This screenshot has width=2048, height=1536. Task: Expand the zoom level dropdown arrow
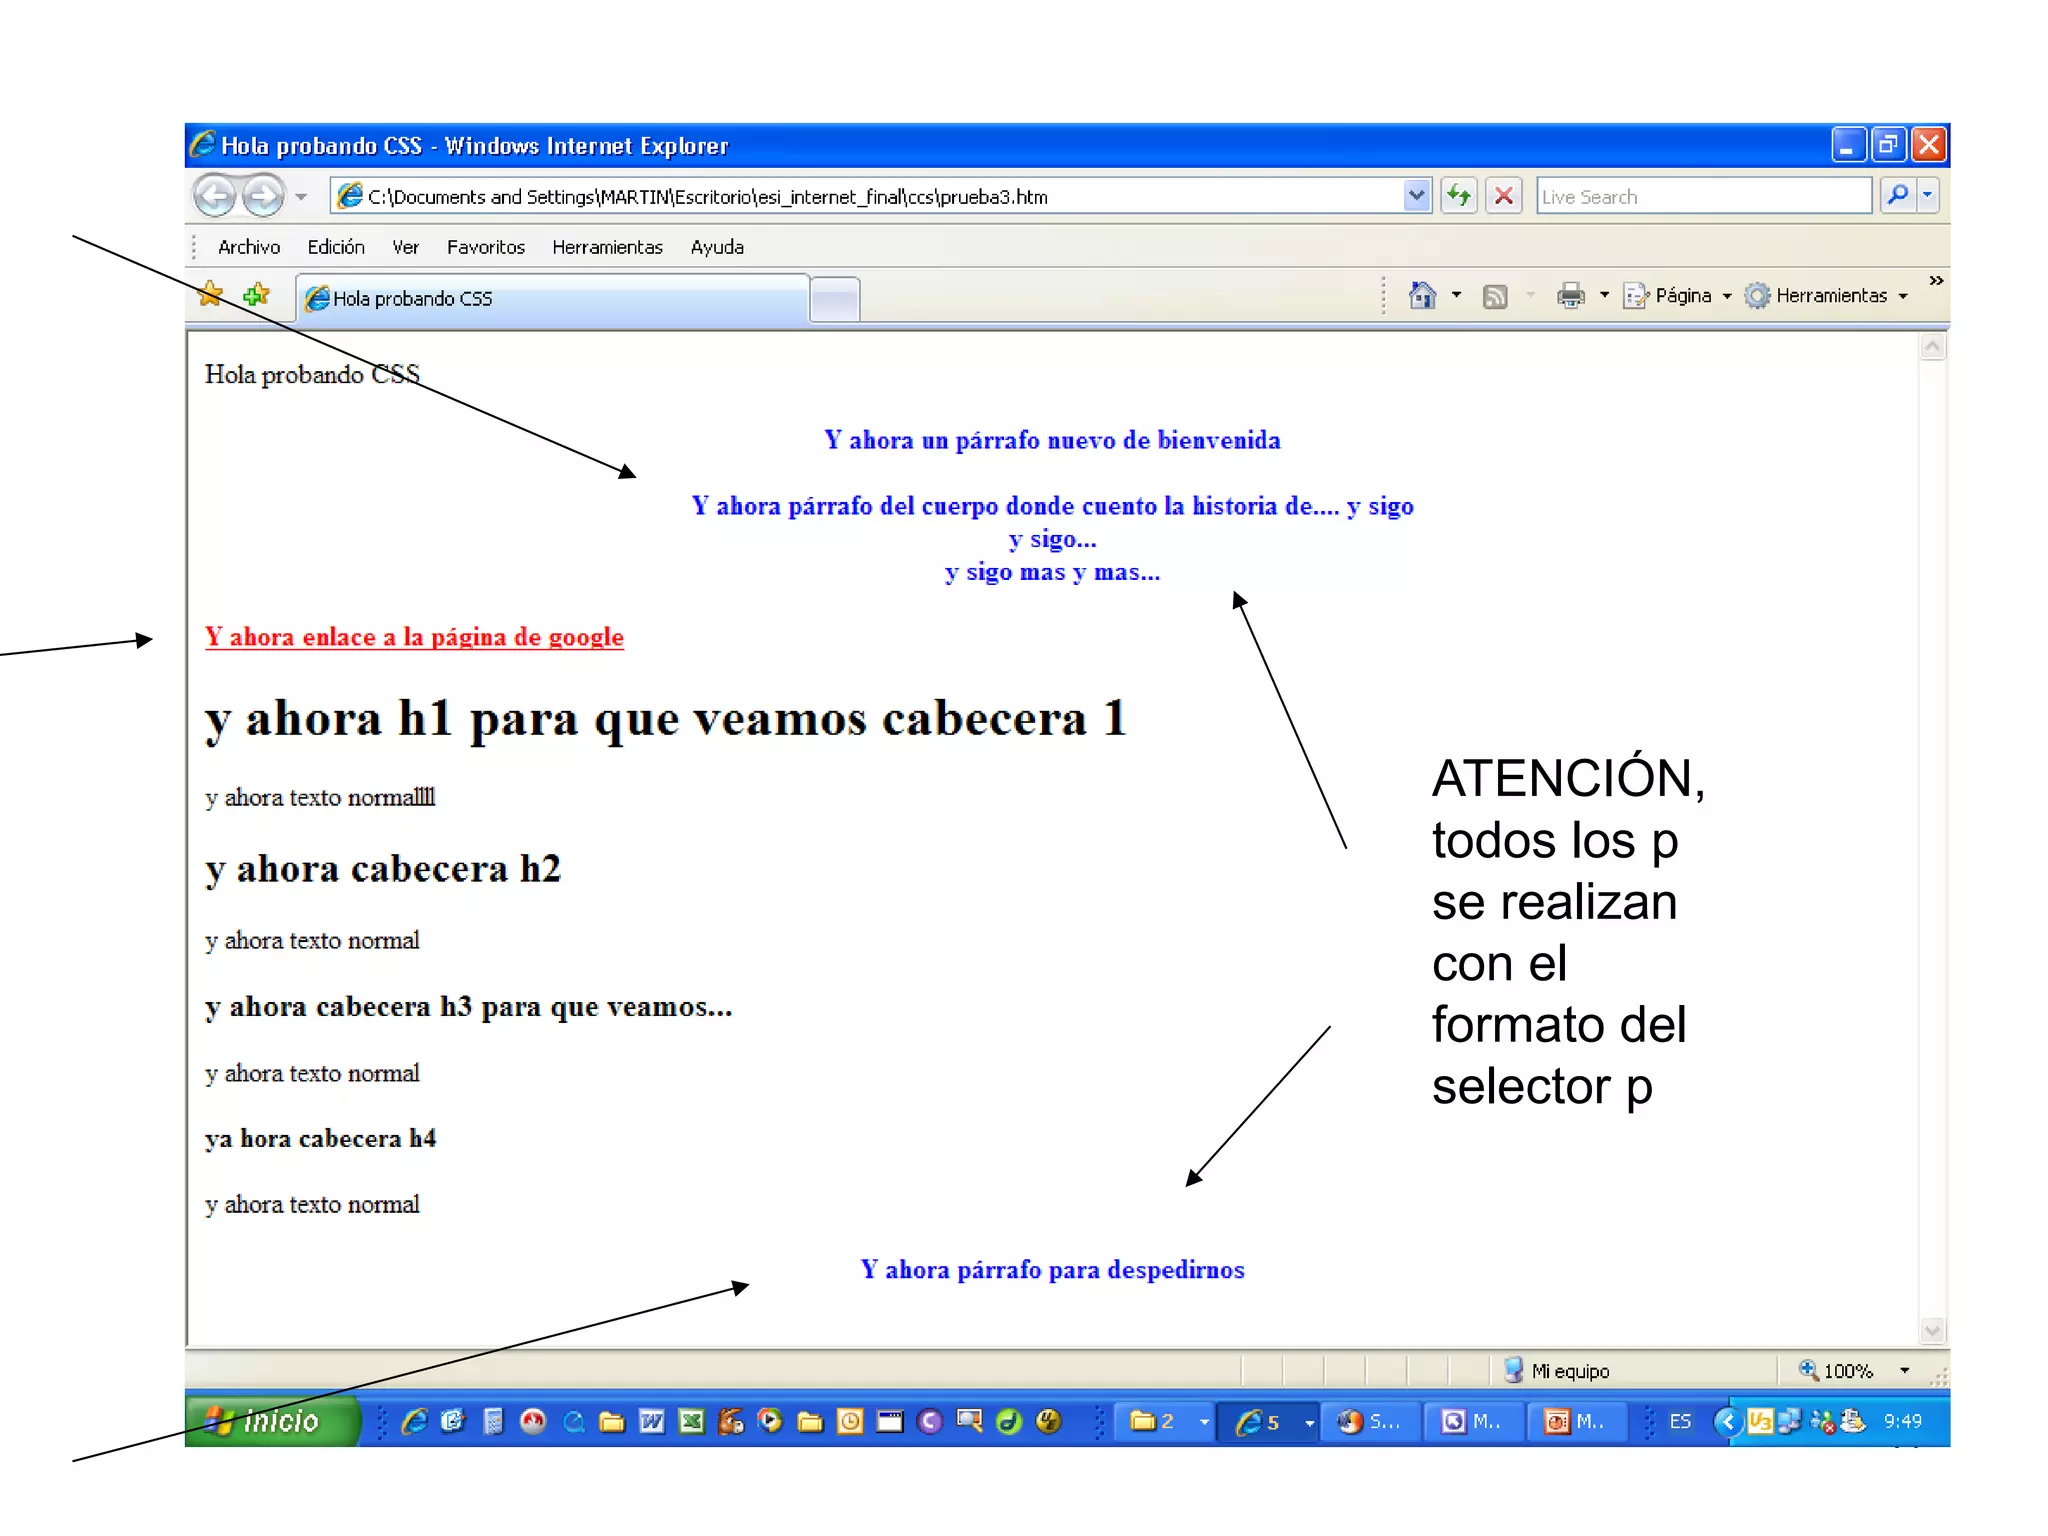click(1904, 1371)
